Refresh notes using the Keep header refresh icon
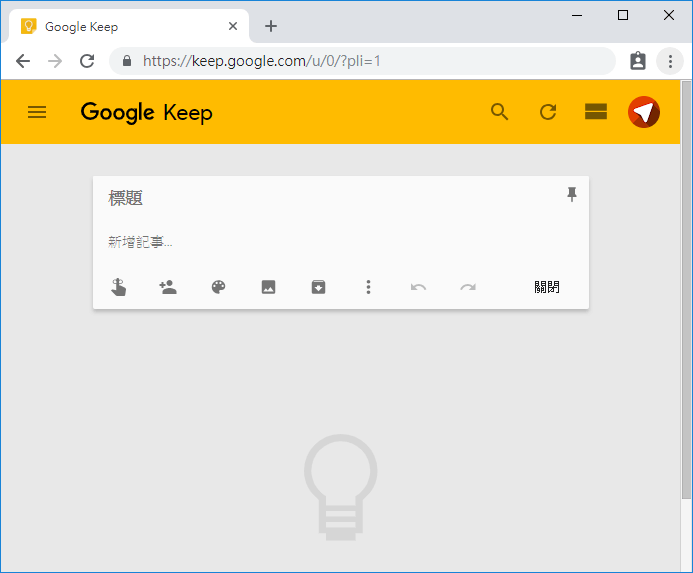 point(548,112)
